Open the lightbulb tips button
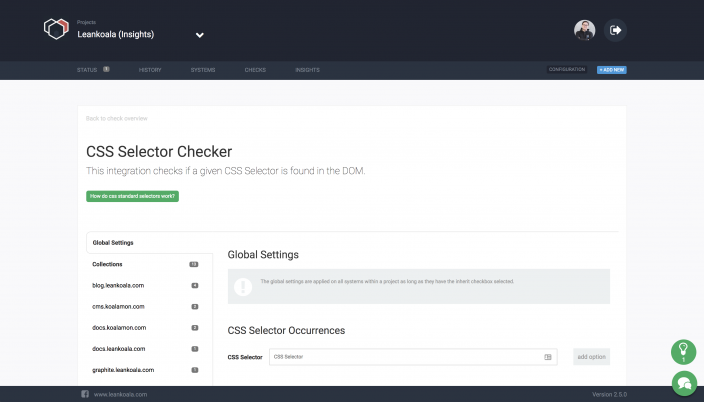The image size is (704, 402). coord(683,352)
